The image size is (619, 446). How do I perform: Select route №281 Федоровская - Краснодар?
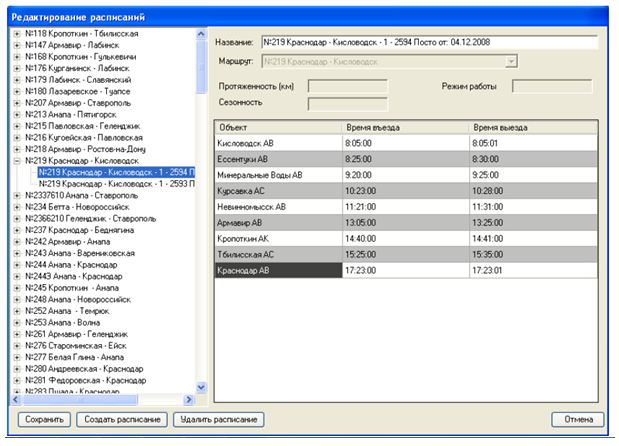85,380
